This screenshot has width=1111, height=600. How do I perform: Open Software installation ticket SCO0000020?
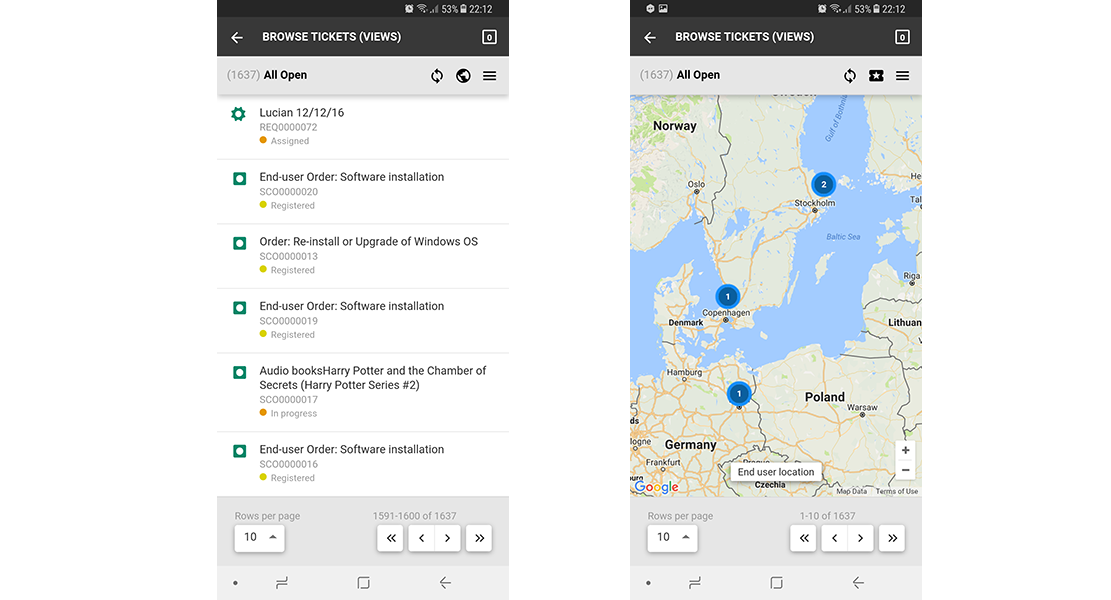[363, 191]
